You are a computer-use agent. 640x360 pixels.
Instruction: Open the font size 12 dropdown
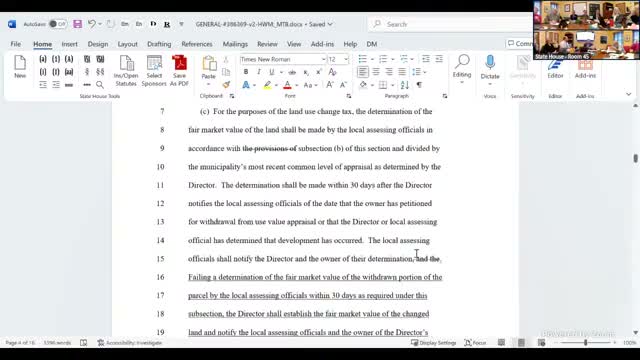tap(346, 60)
